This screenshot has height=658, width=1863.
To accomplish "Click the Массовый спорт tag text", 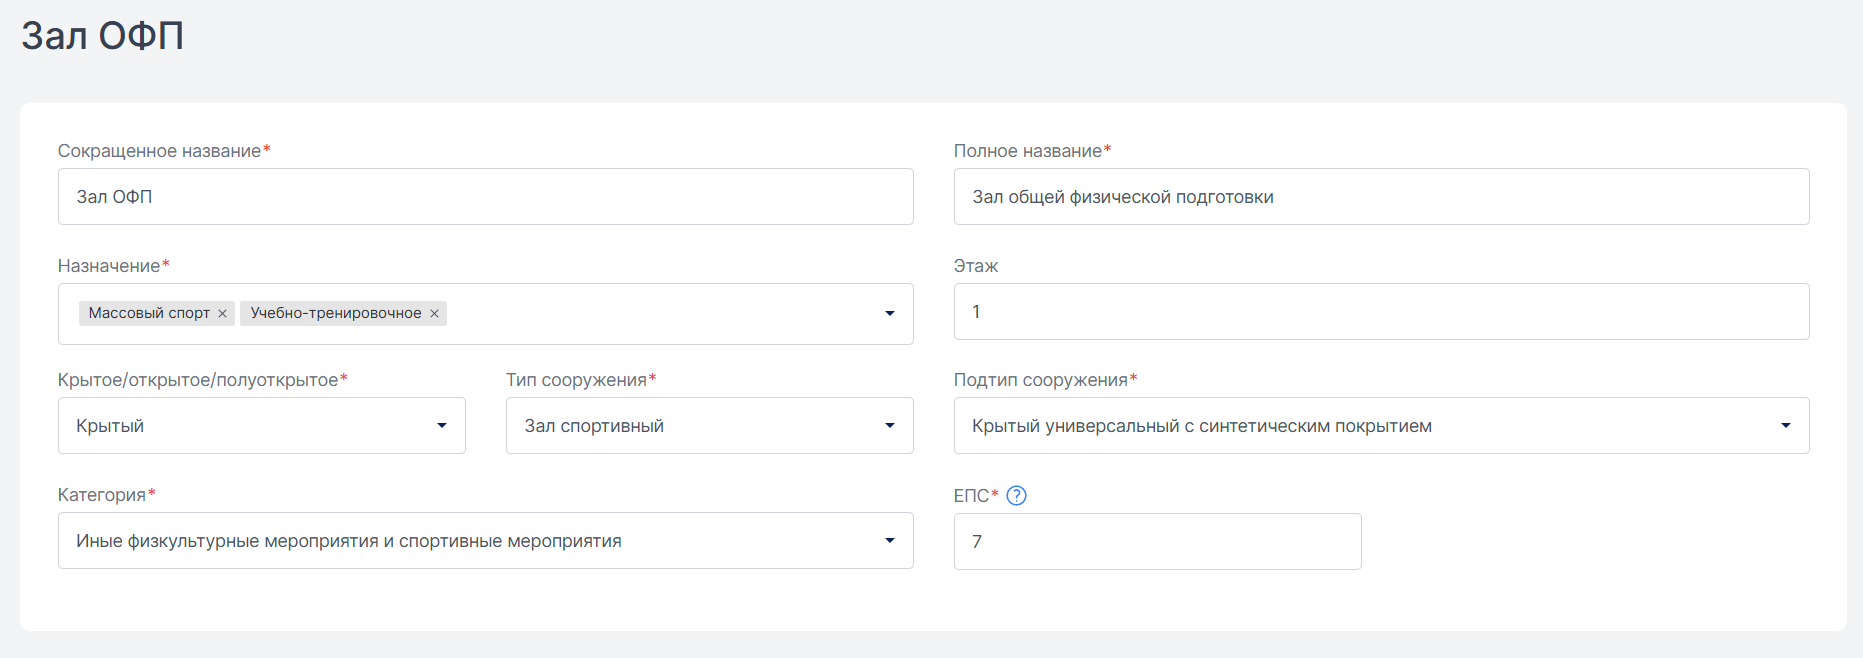I will 149,313.
